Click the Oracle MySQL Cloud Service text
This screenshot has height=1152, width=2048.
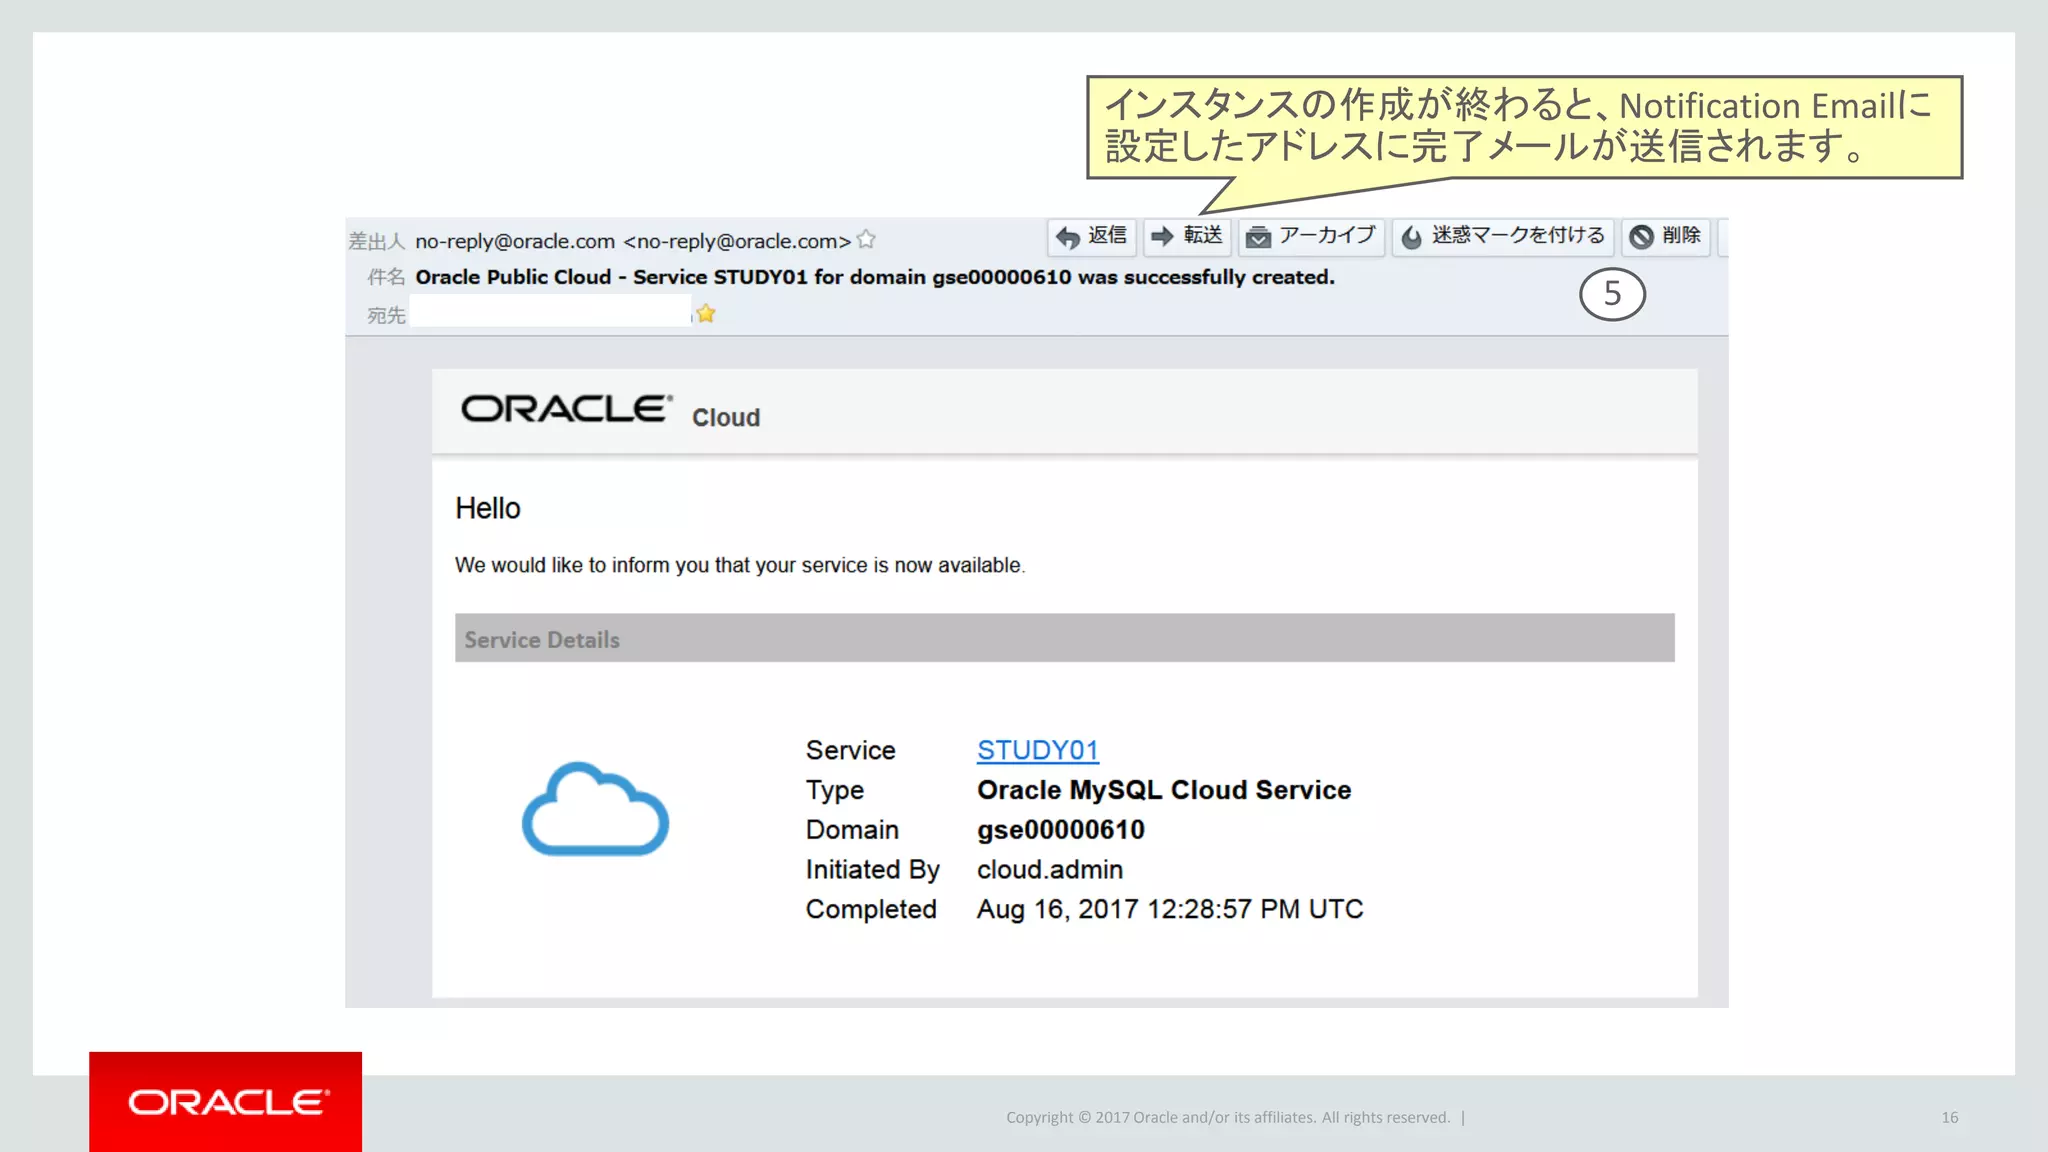pyautogui.click(x=1164, y=790)
